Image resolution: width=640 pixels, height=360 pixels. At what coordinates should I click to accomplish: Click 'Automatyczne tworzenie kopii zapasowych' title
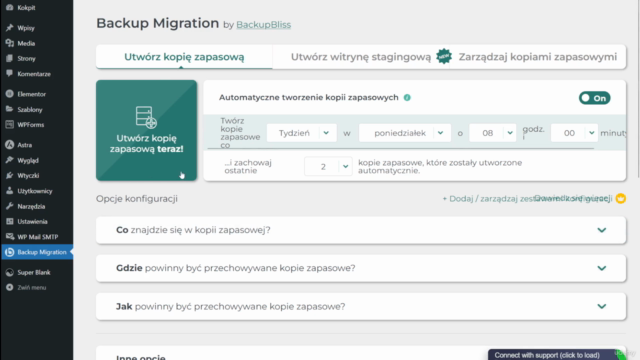click(309, 97)
